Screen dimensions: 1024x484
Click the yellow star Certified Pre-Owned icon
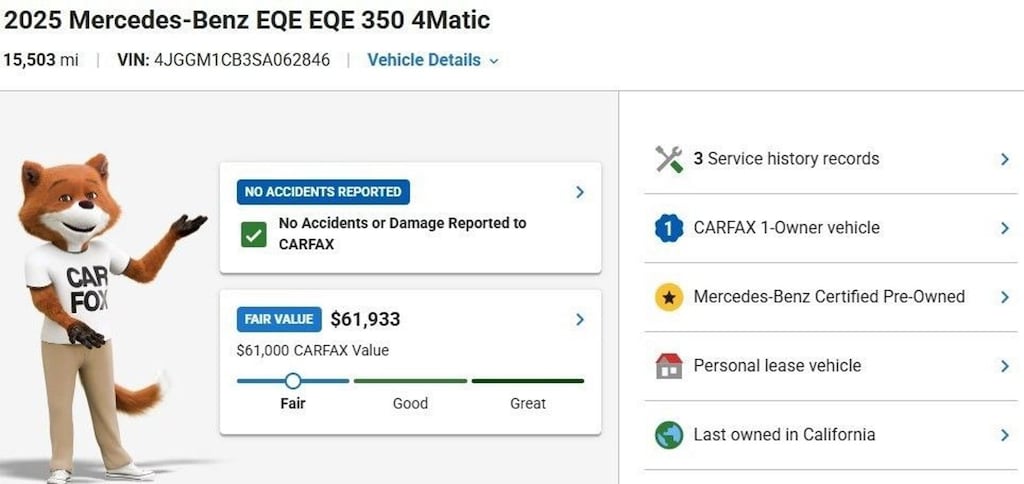point(669,297)
